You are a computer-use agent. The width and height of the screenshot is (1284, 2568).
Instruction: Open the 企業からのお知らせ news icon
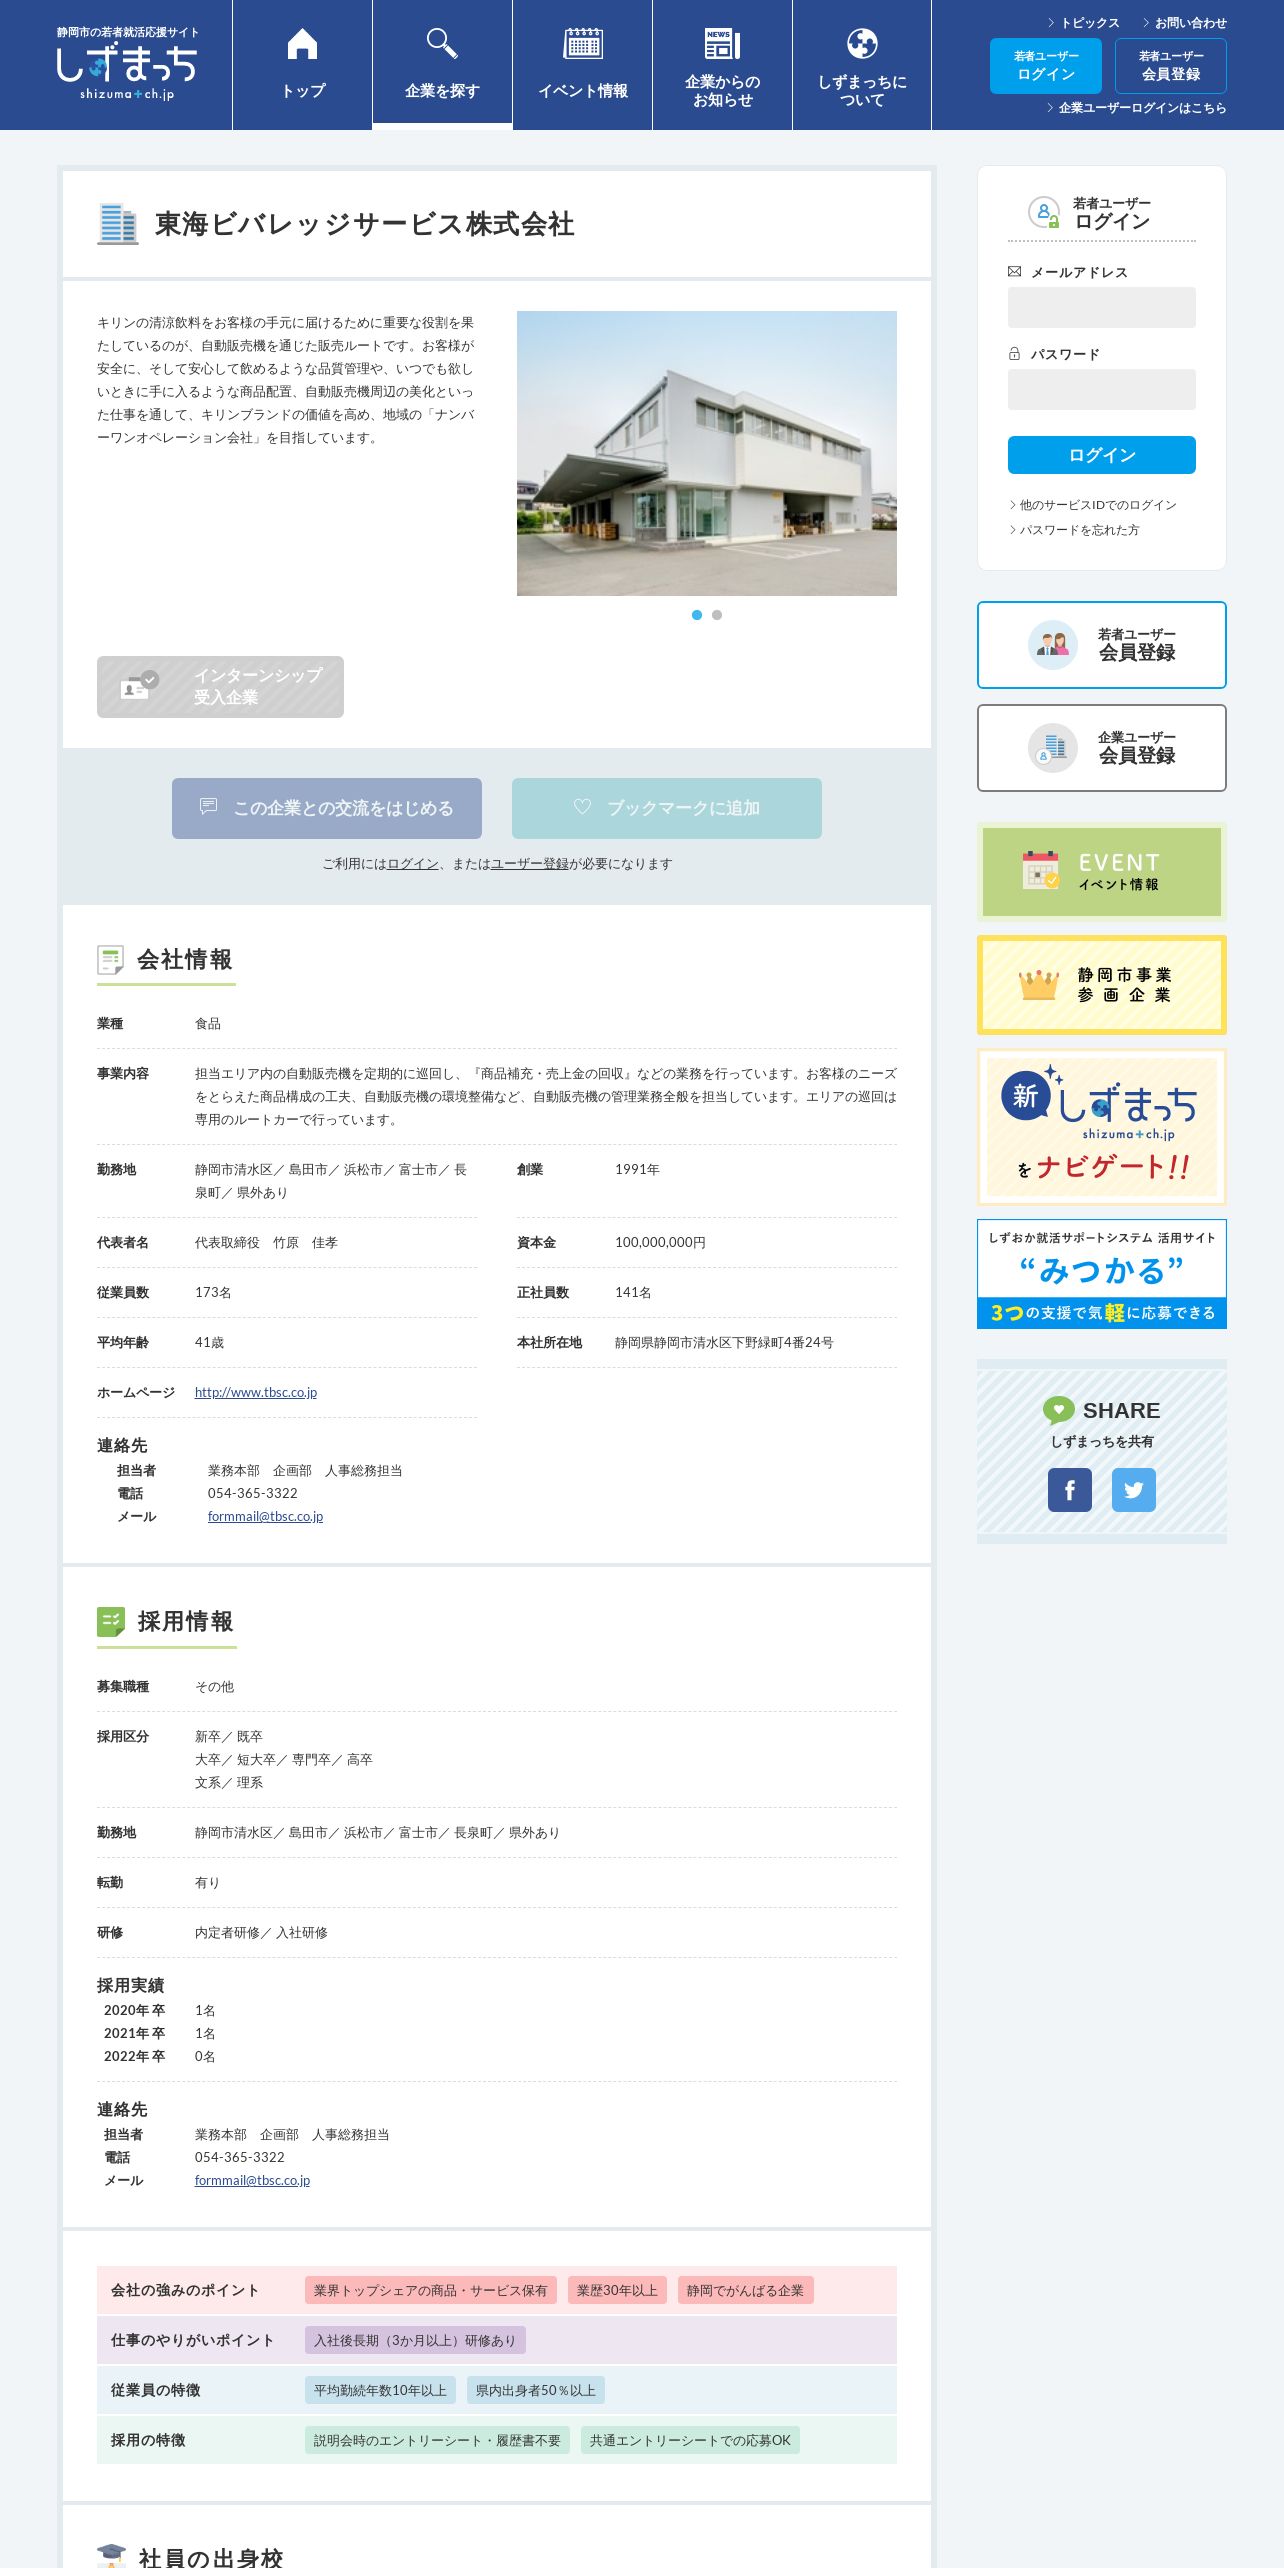tap(722, 44)
